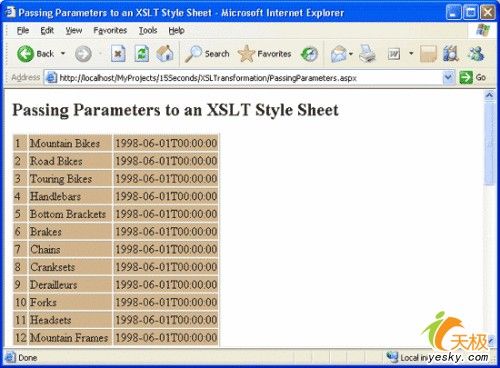Select the 'Chains' table cell
Screen dimensions: 500x368
[x=70, y=249]
